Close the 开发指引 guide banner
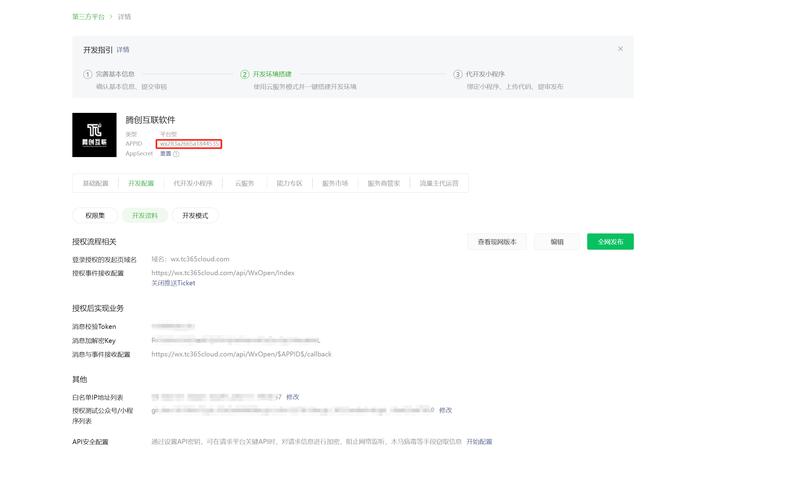Viewport: 785px width, 500px height. pos(620,49)
